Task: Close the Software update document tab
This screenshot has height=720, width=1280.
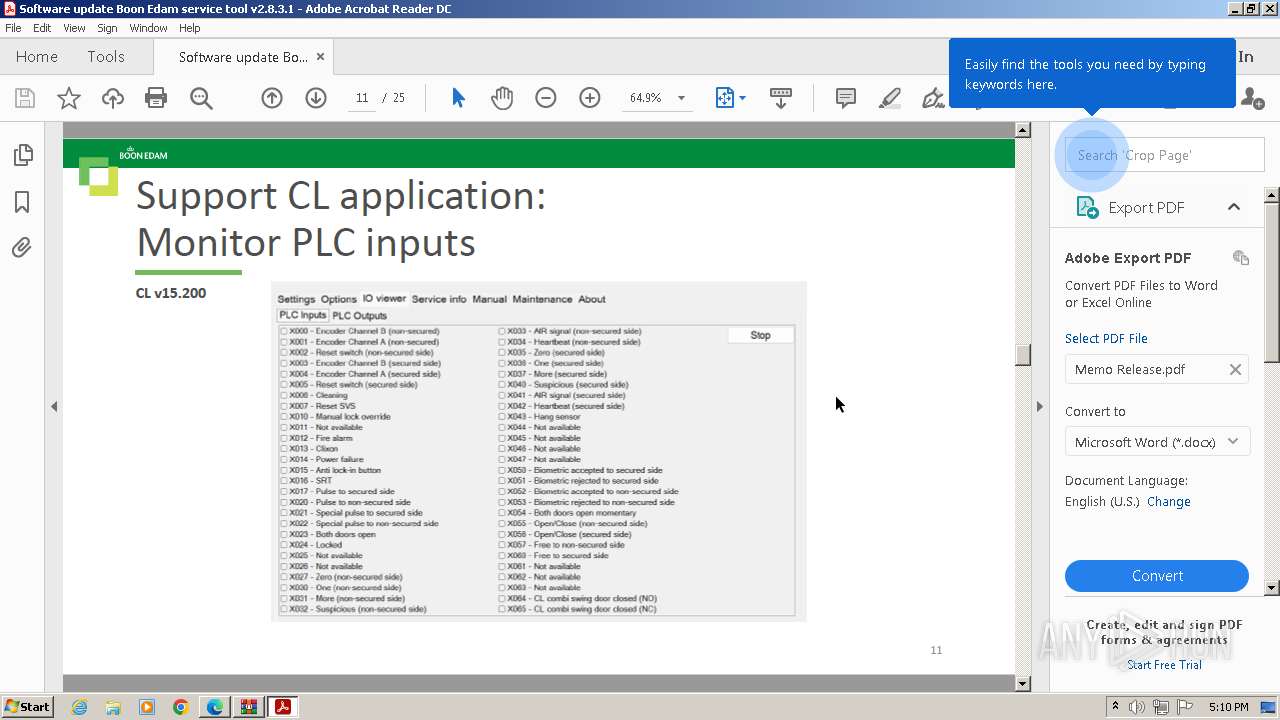Action: coord(320,57)
